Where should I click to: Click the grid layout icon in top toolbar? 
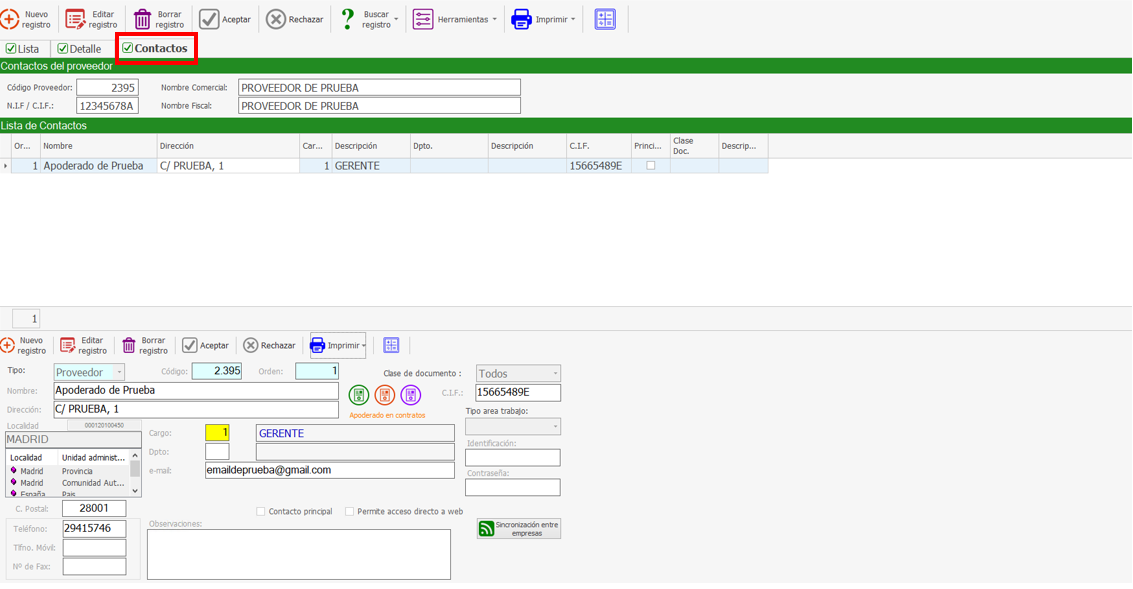coord(605,19)
